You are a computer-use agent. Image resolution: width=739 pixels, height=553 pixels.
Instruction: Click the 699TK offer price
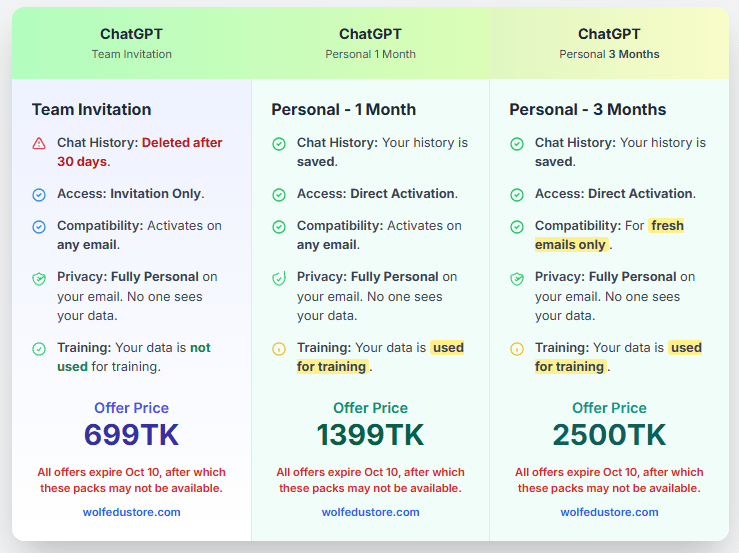pyautogui.click(x=131, y=435)
